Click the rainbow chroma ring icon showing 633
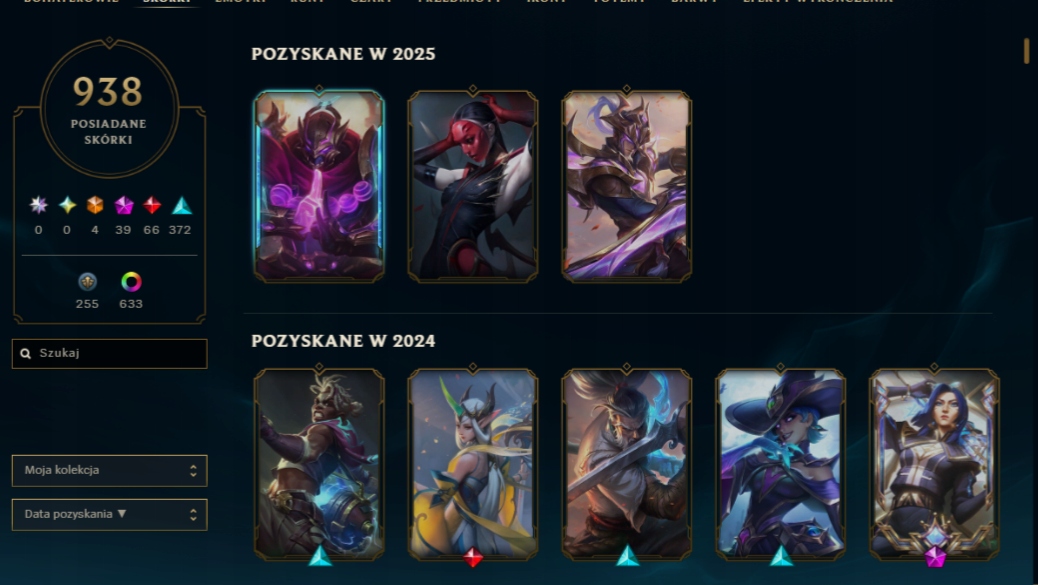The height and width of the screenshot is (585, 1038). click(x=131, y=282)
